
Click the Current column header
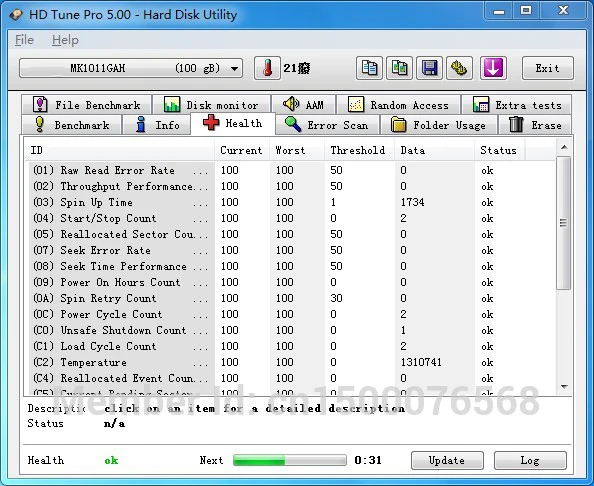[242, 150]
